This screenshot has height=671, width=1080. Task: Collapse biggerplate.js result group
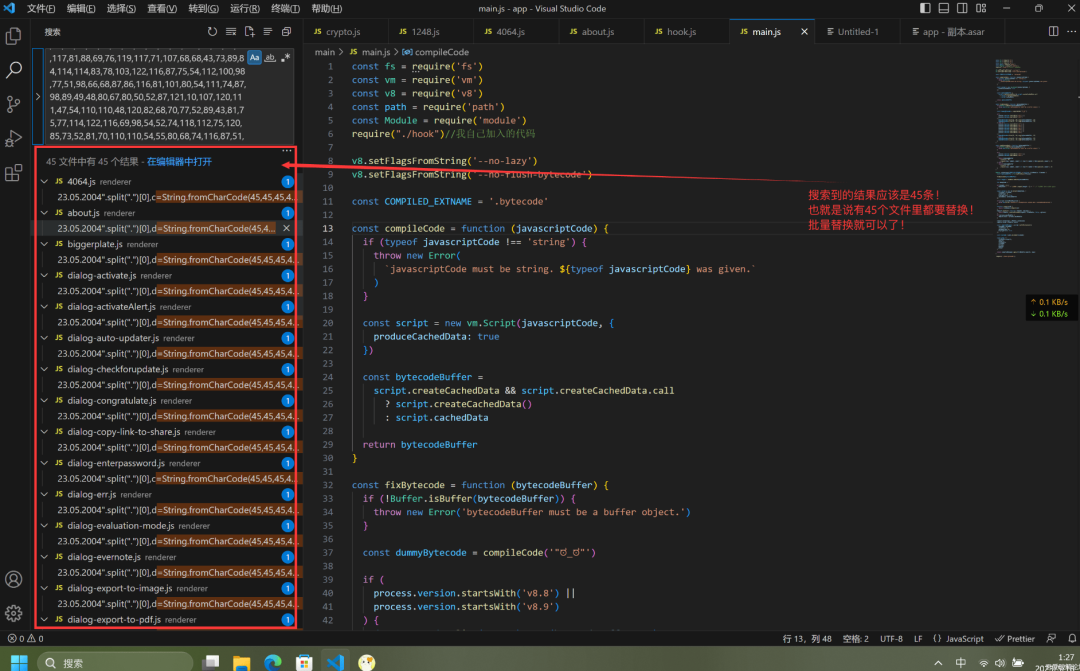pyautogui.click(x=45, y=244)
